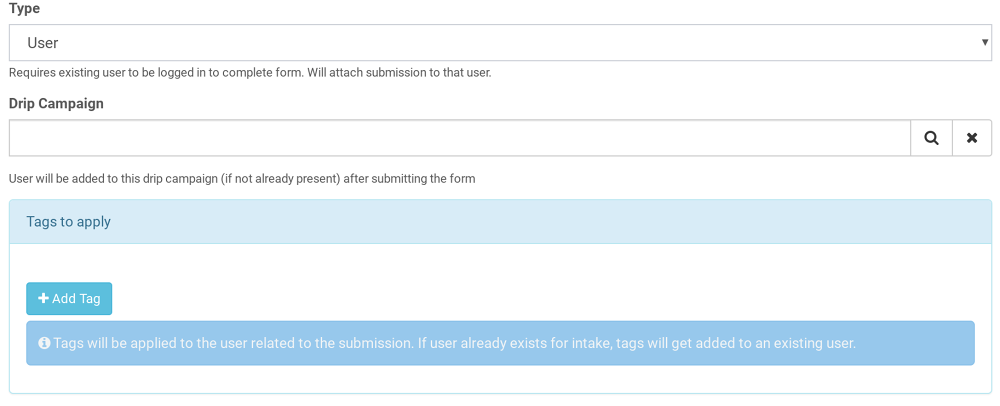The height and width of the screenshot is (406, 1000).
Task: Click 'Tags will be applied' message text
Action: [232, 343]
